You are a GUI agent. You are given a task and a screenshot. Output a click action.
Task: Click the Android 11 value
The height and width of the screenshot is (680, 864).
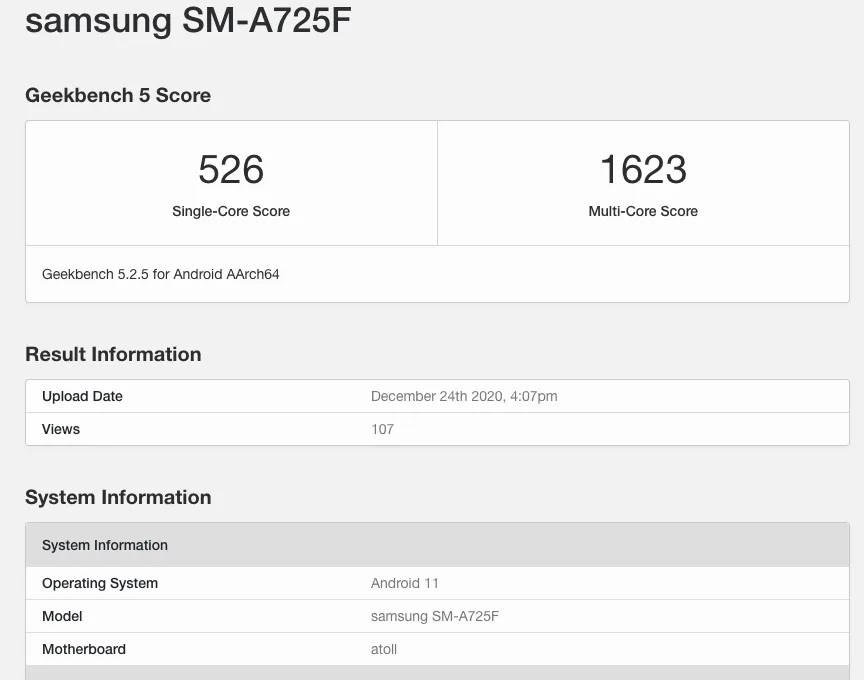coord(404,583)
